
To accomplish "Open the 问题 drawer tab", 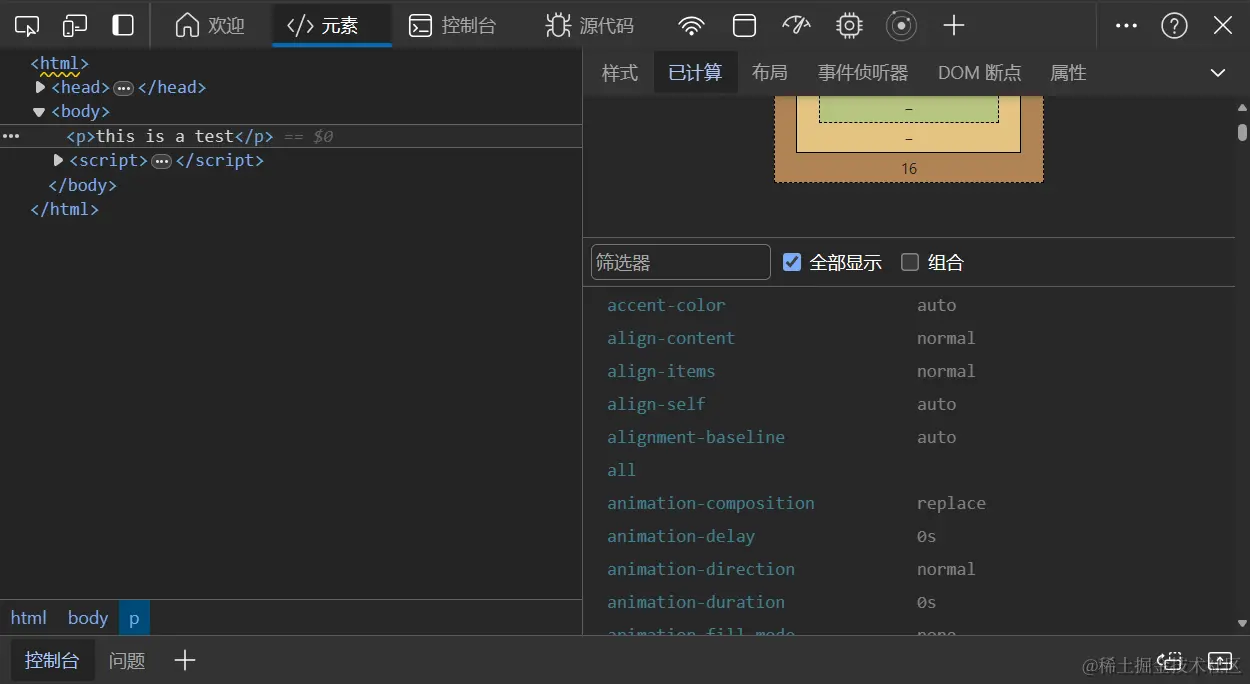I will click(x=127, y=660).
